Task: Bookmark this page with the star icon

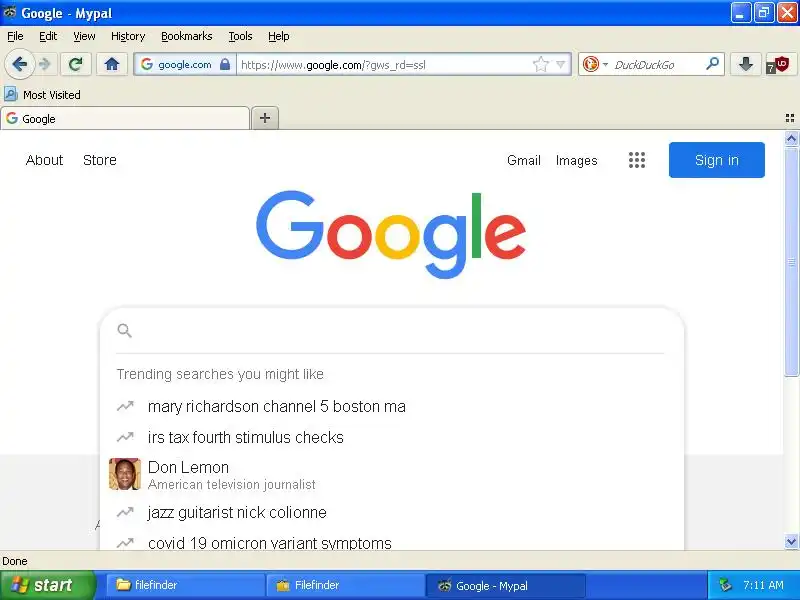Action: (541, 64)
